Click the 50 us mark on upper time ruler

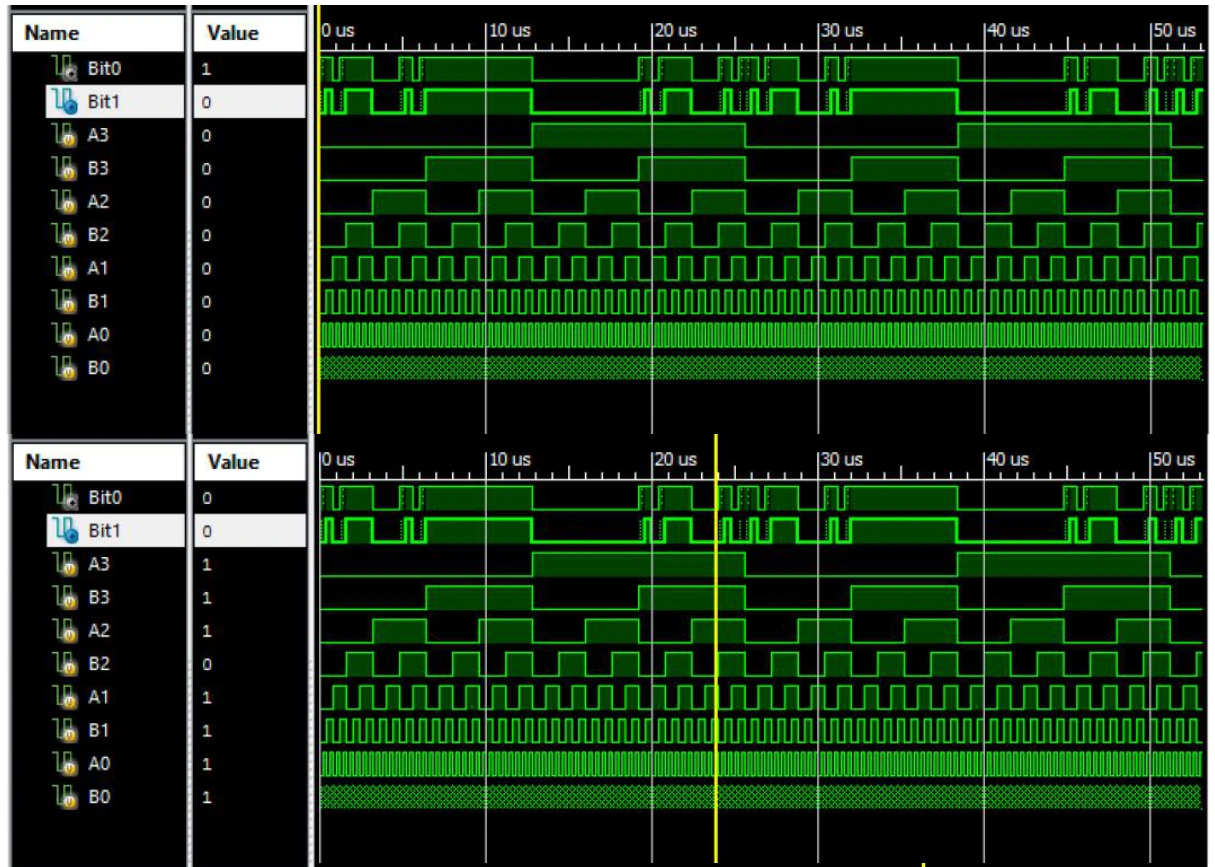coord(1175,31)
